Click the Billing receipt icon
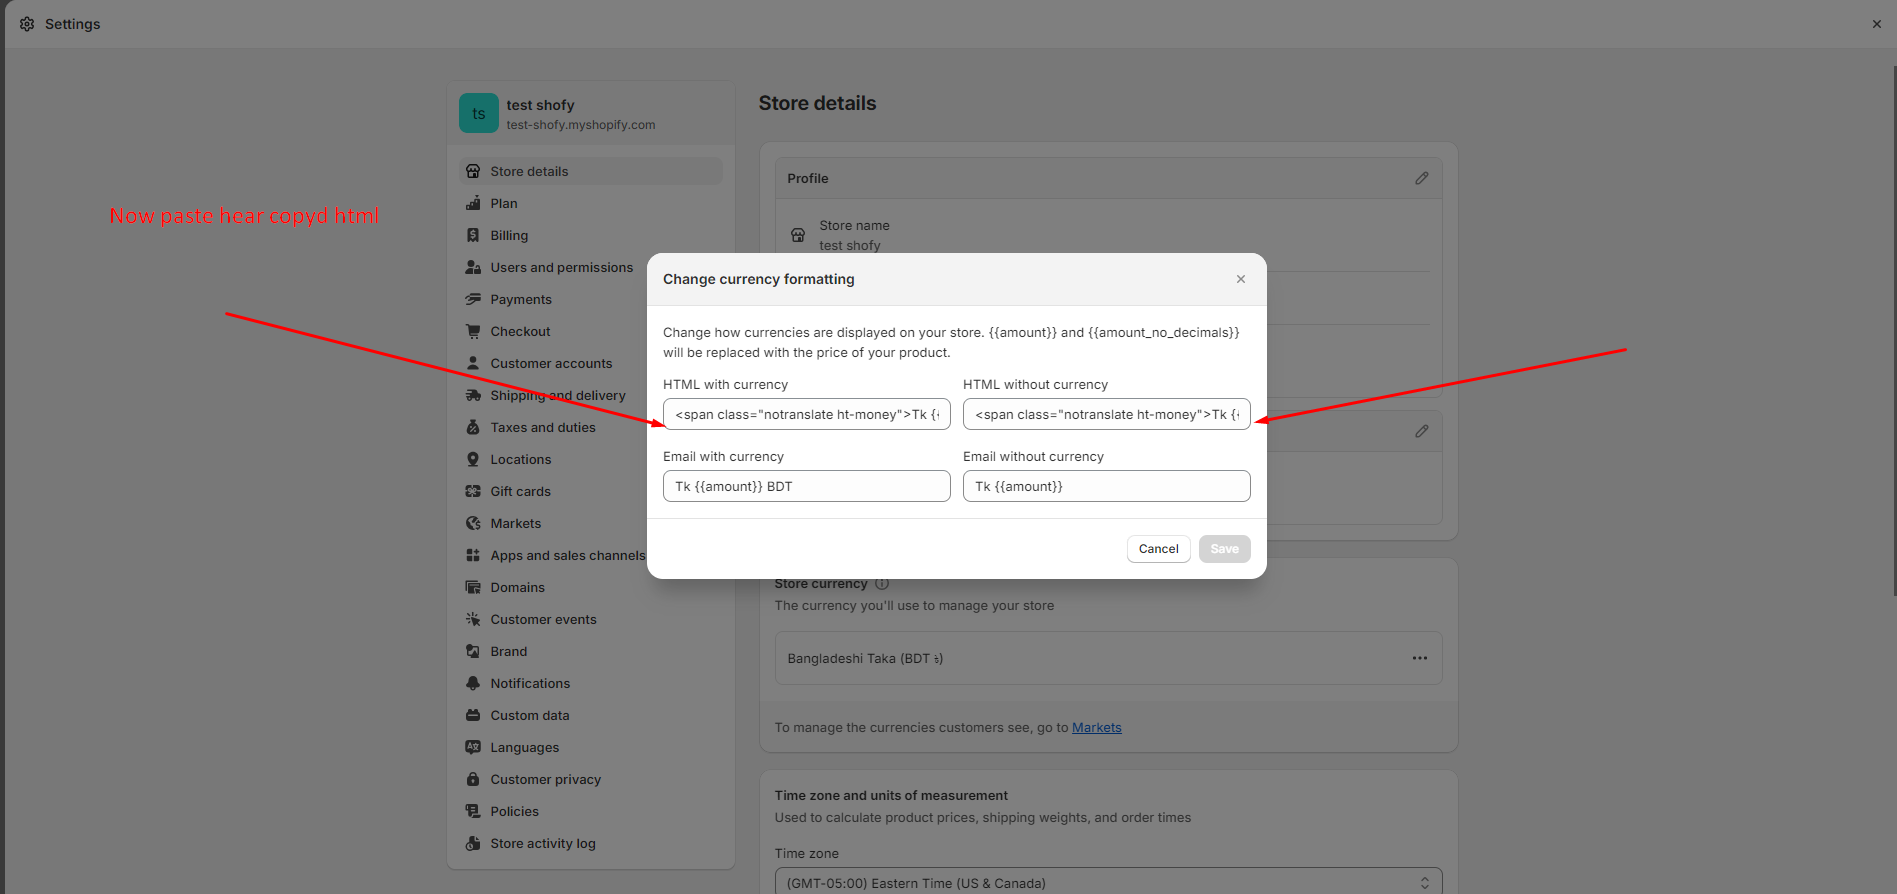 tap(473, 235)
